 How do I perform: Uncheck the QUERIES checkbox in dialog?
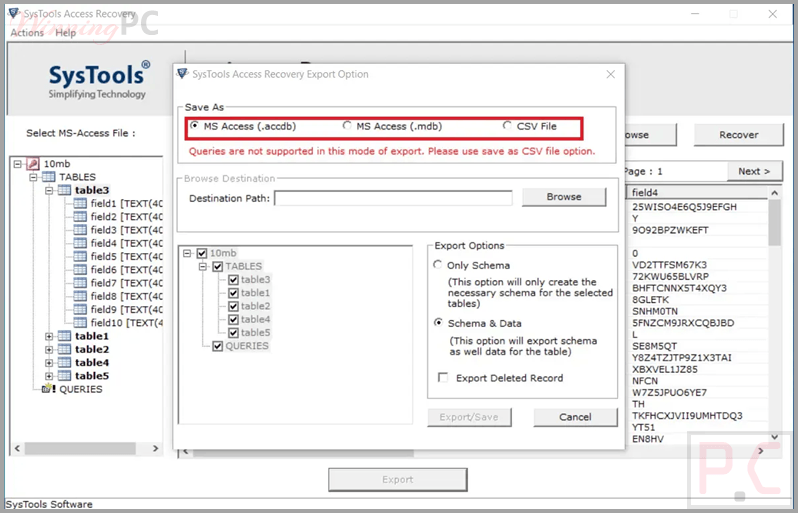(x=218, y=346)
